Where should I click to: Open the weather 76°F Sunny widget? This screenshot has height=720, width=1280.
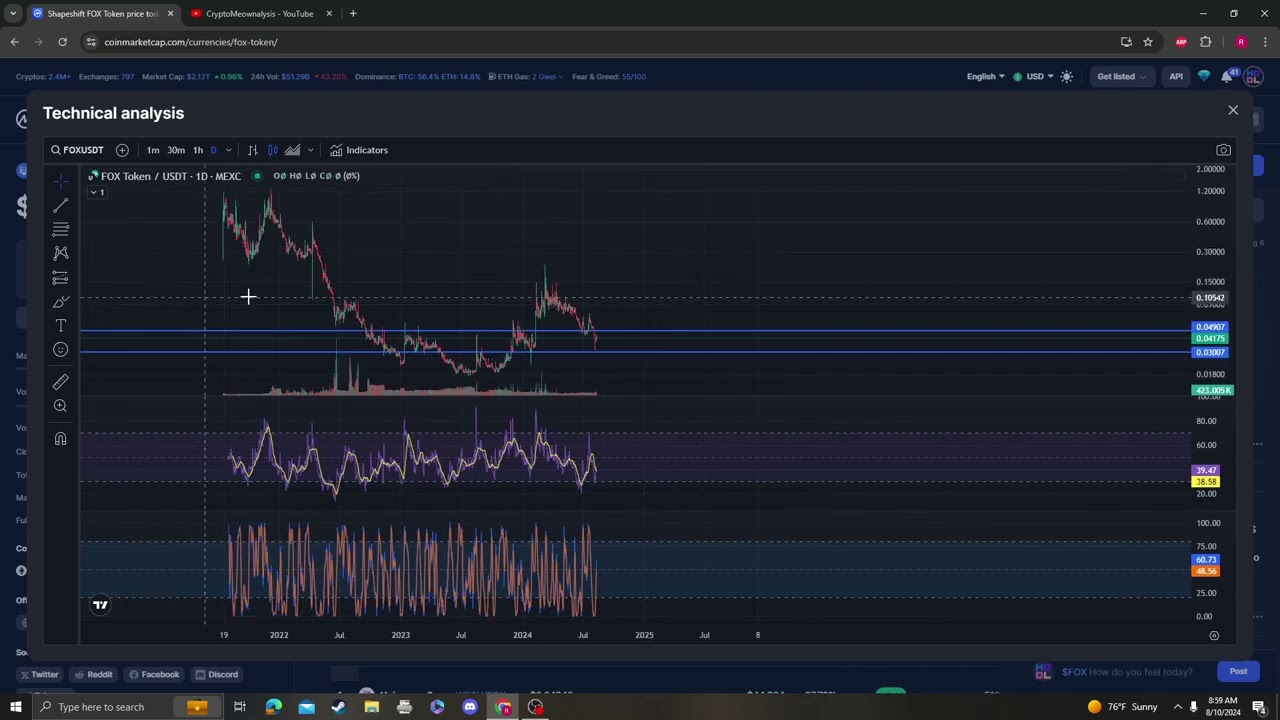coord(1122,707)
